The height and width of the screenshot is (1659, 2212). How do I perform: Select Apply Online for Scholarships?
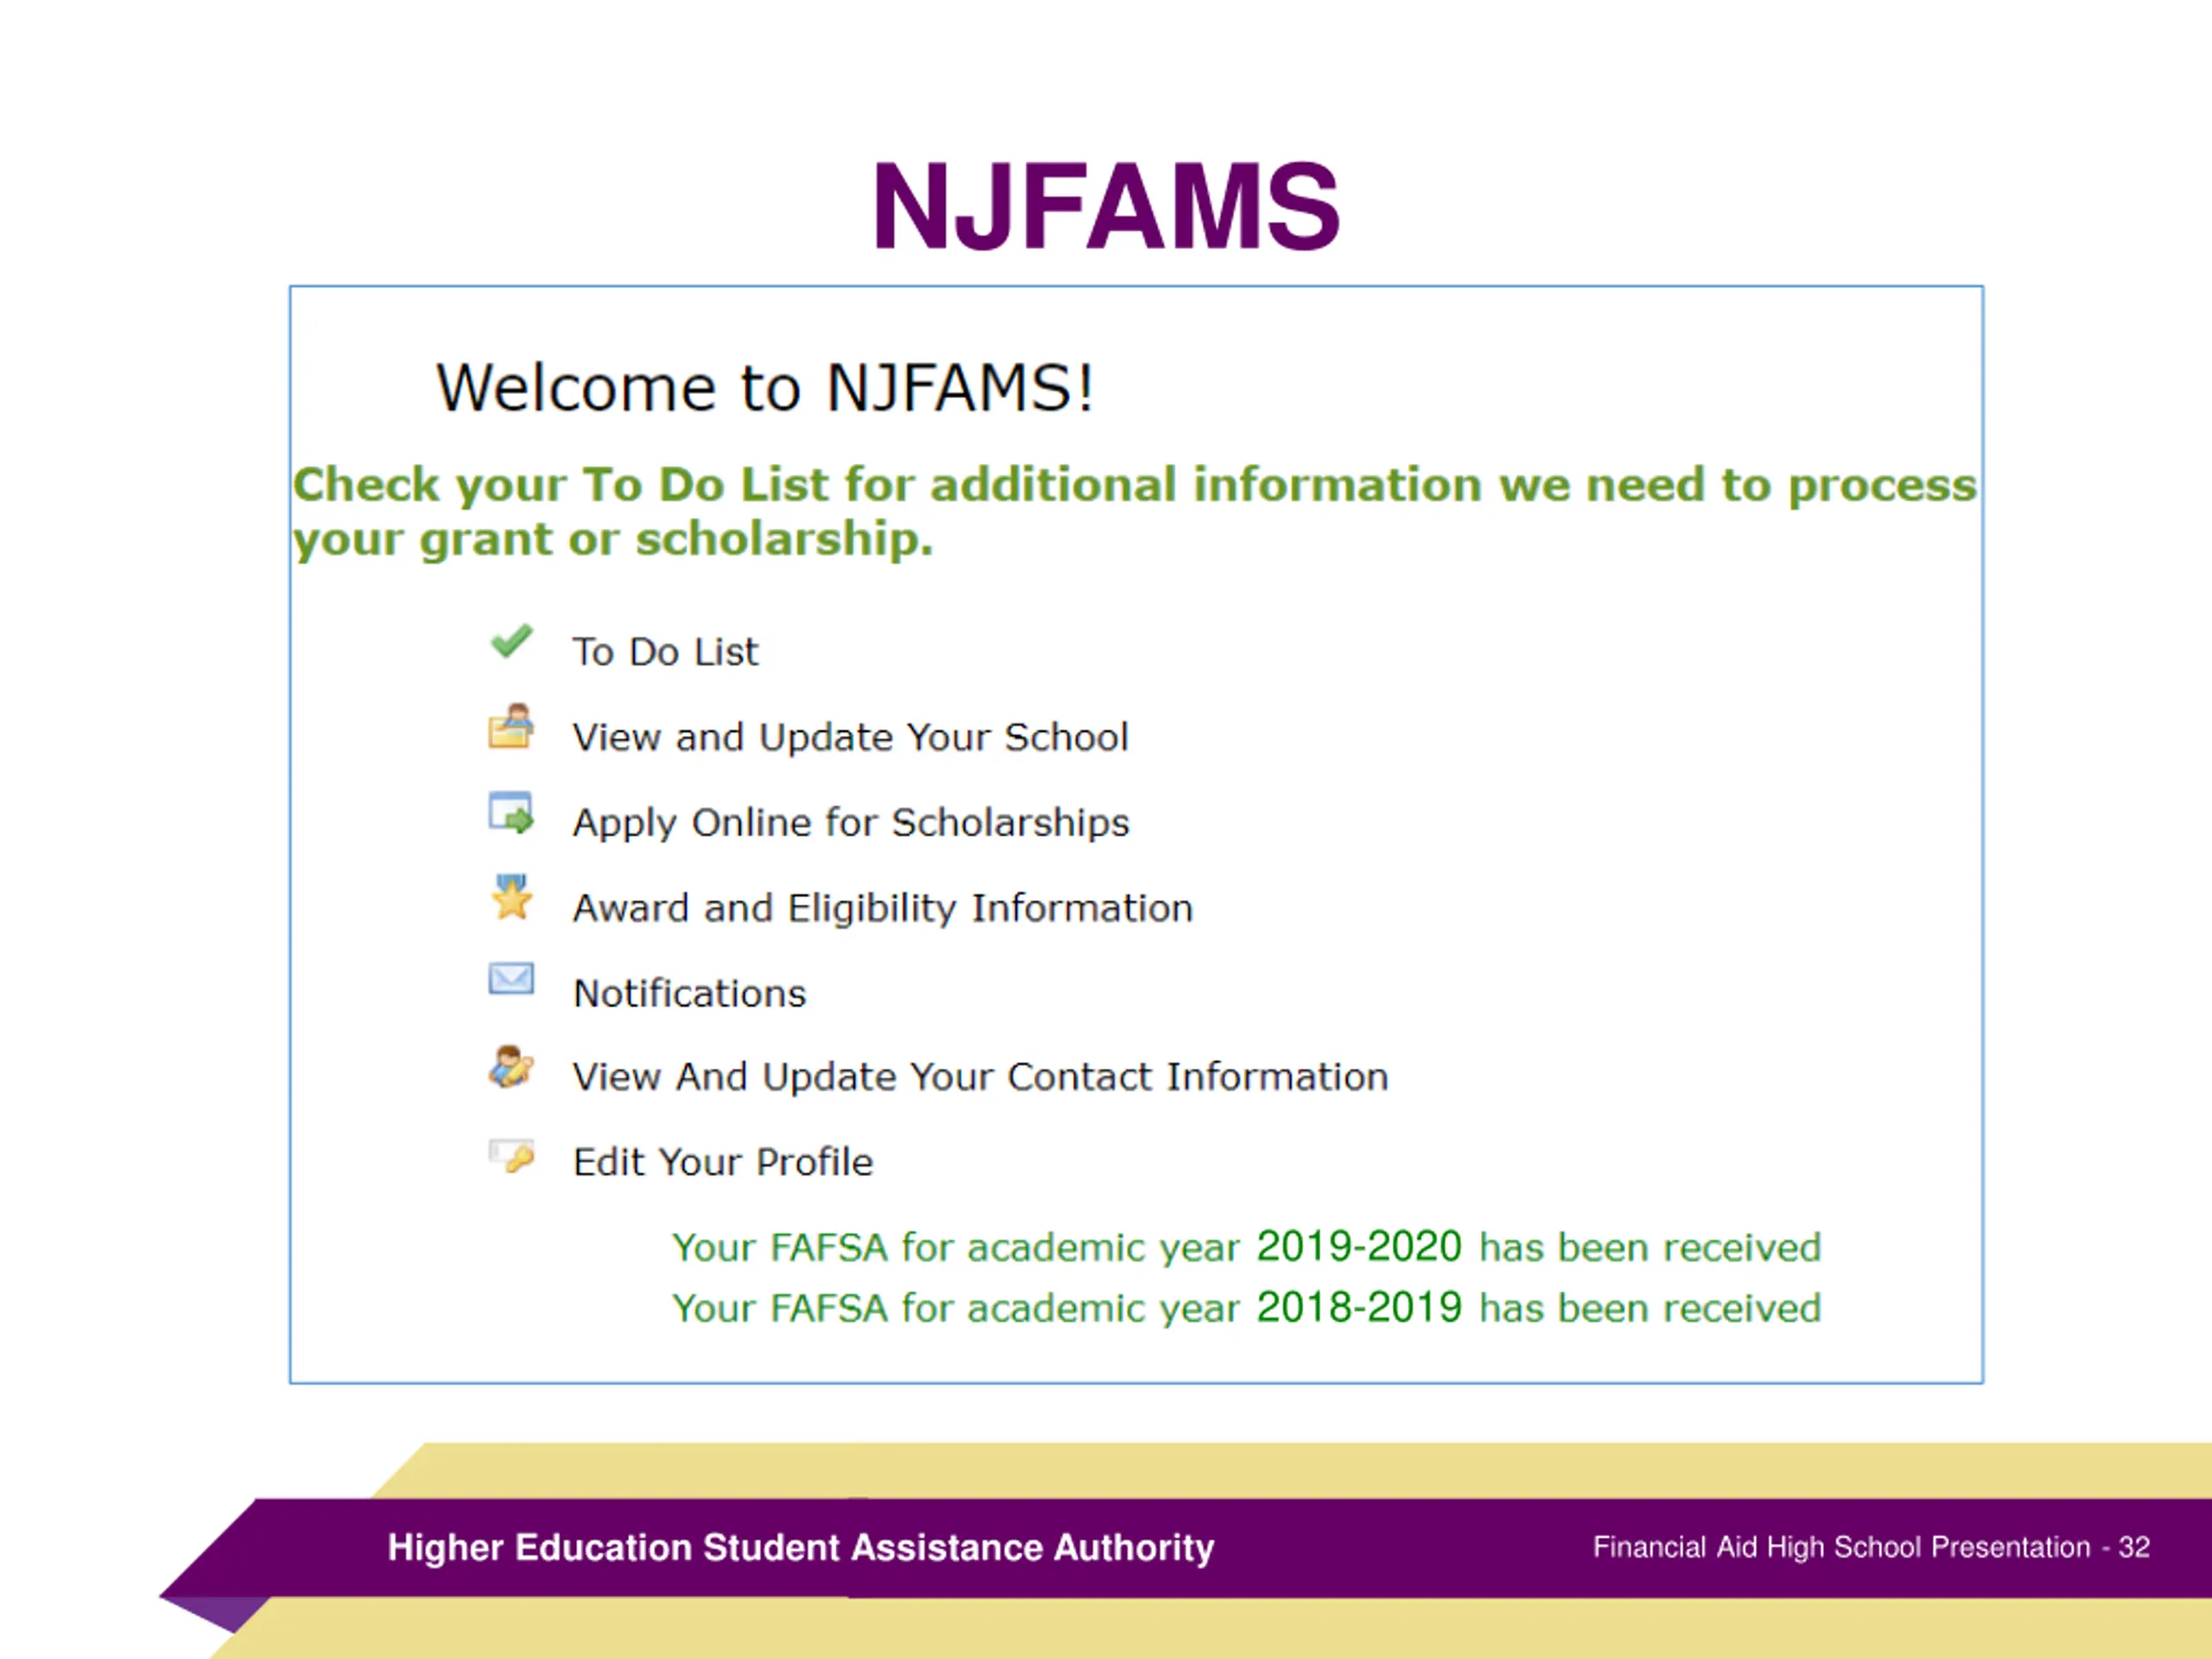click(851, 823)
